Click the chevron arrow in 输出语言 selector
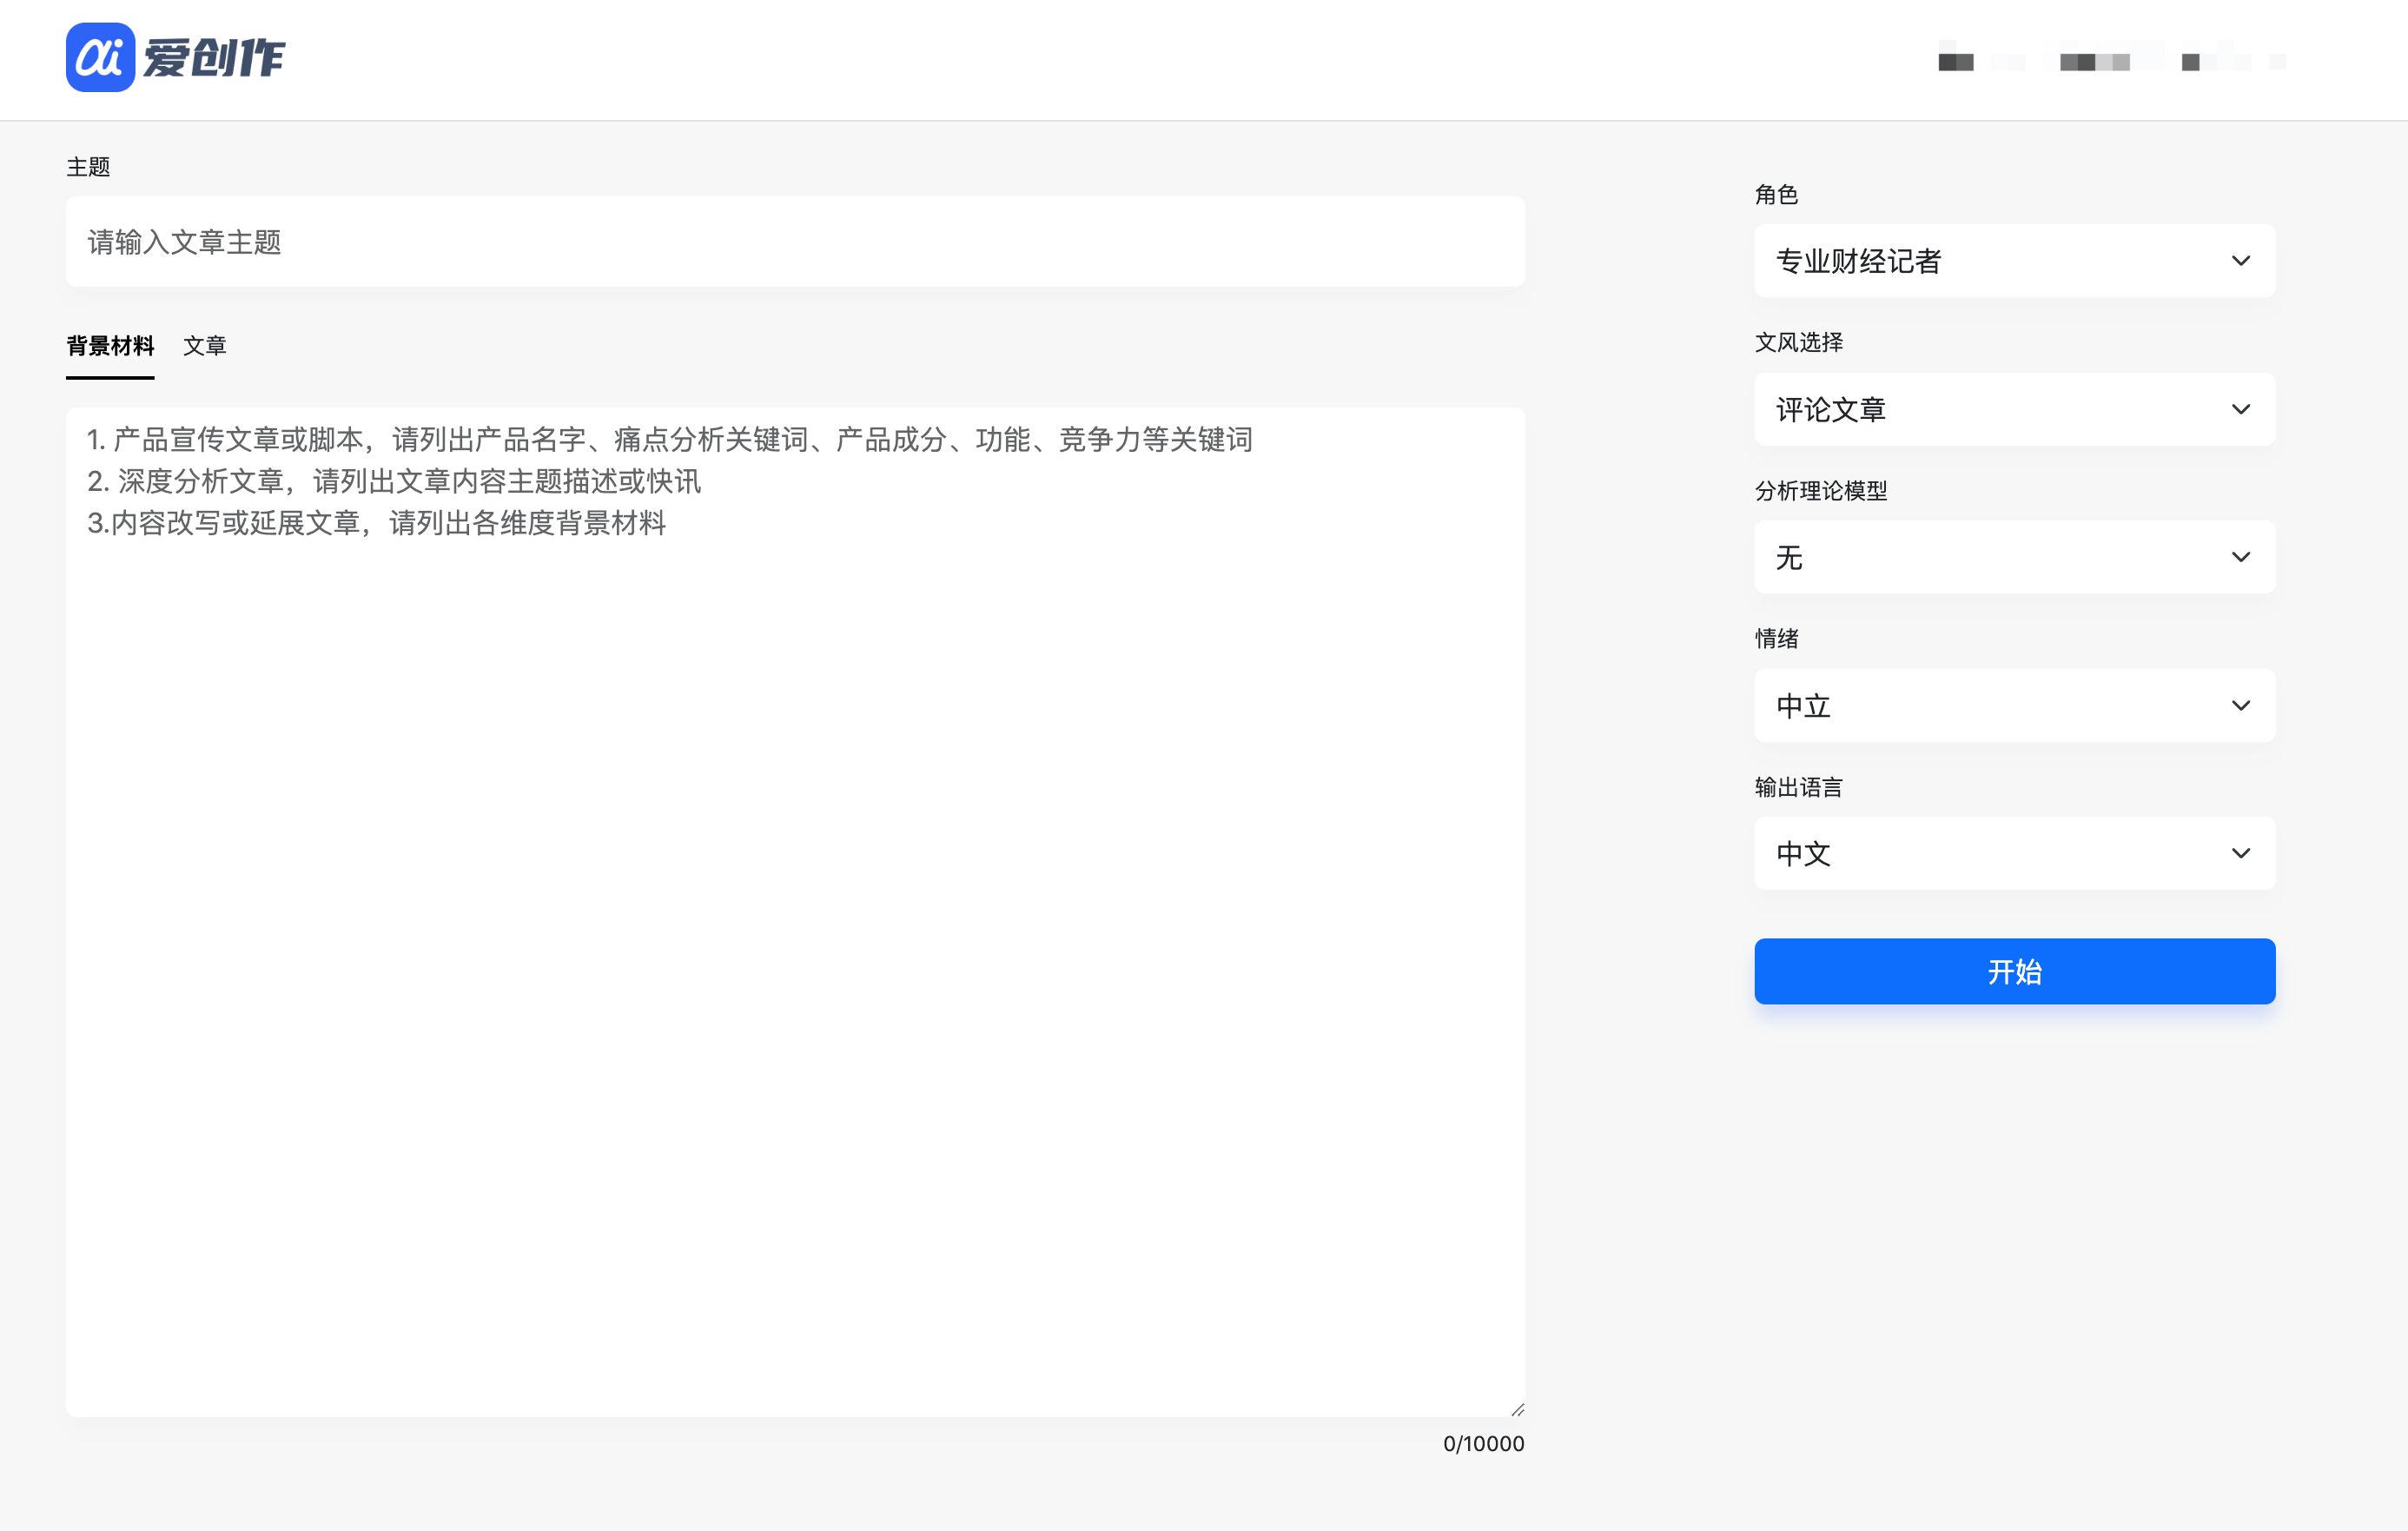 pyautogui.click(x=2240, y=854)
